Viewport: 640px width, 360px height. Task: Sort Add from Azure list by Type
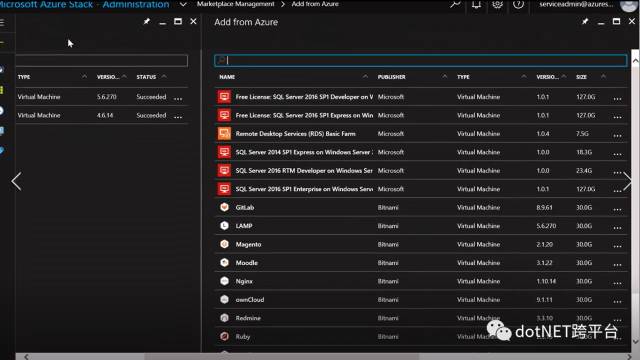463,77
